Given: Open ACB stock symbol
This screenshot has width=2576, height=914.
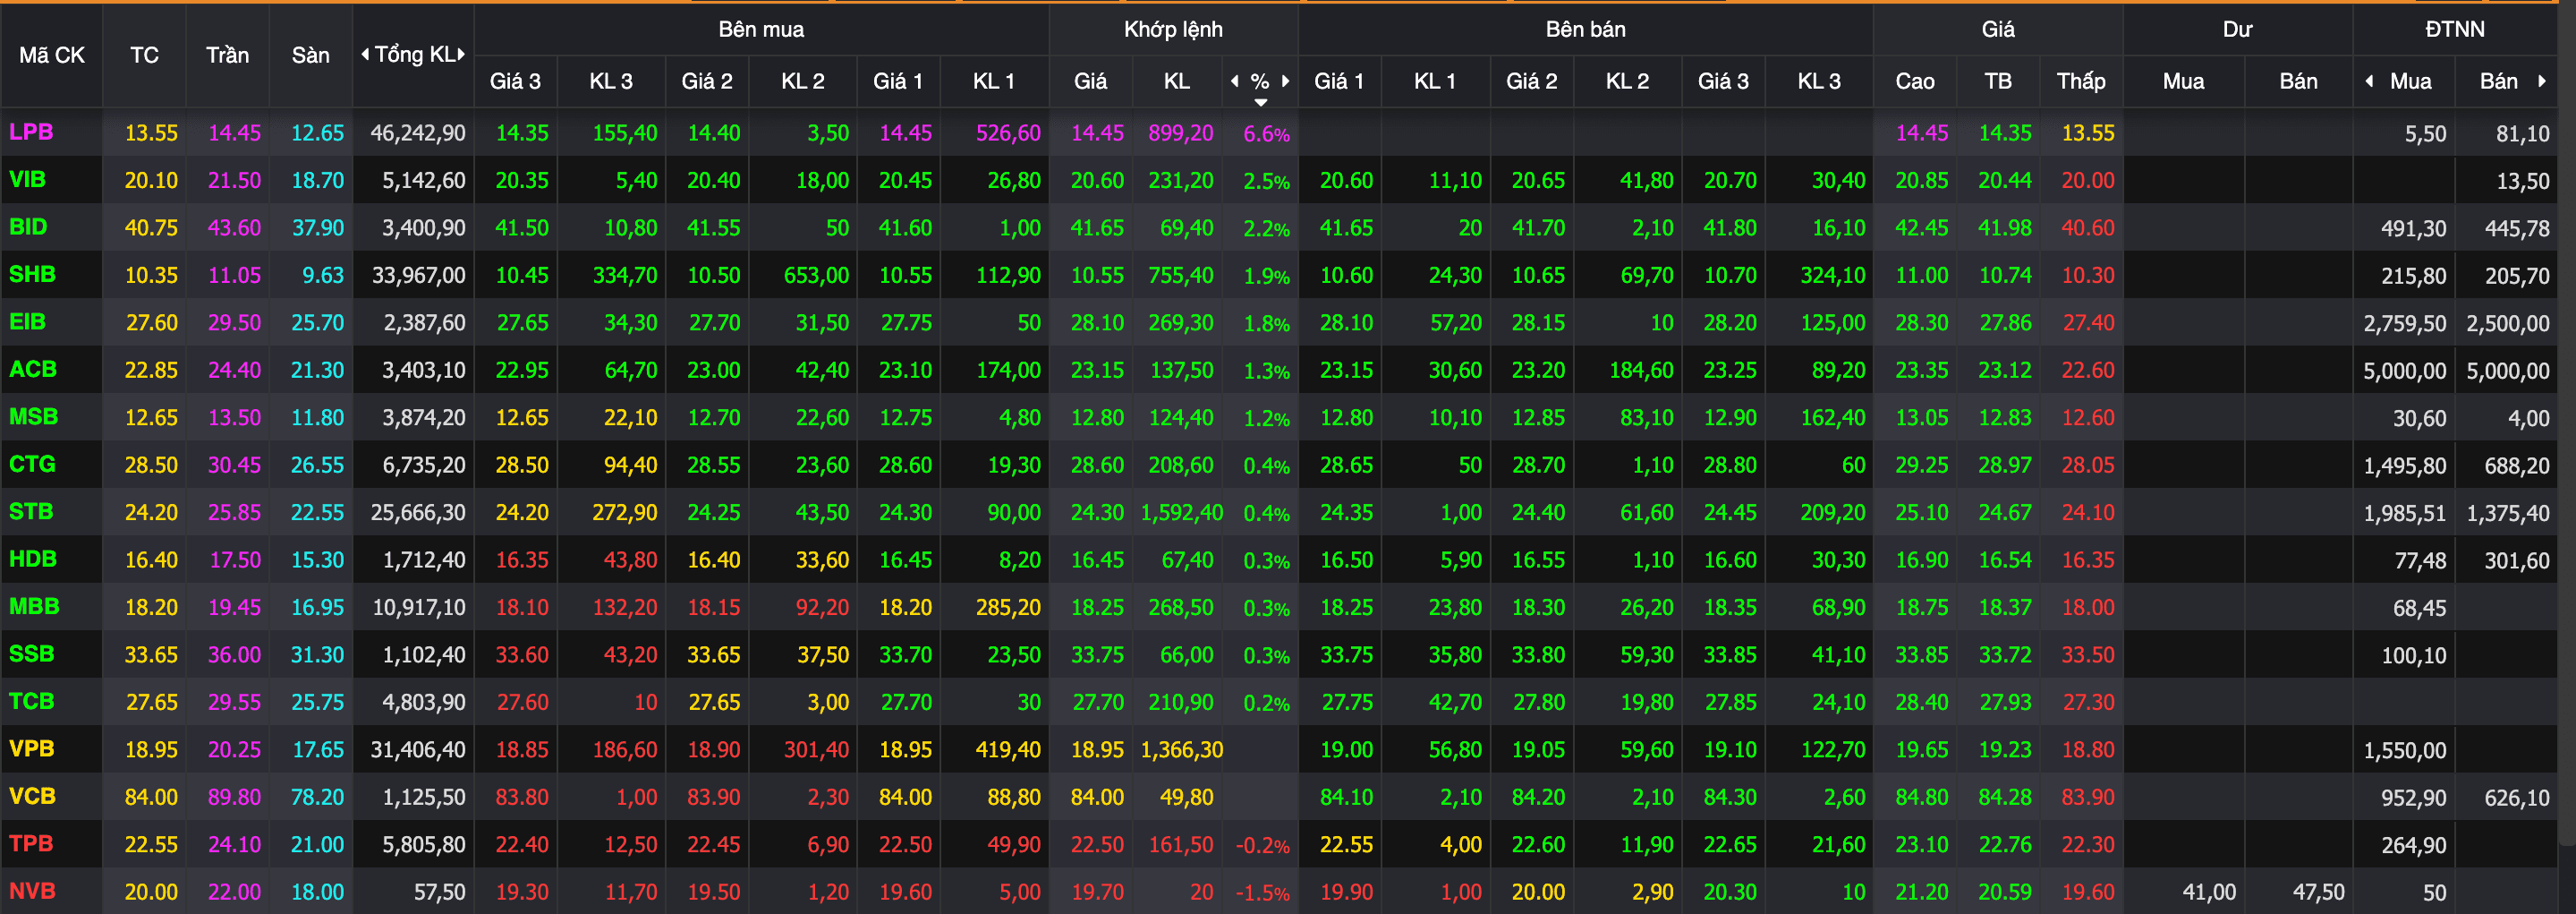Looking at the screenshot, I should coord(33,369).
